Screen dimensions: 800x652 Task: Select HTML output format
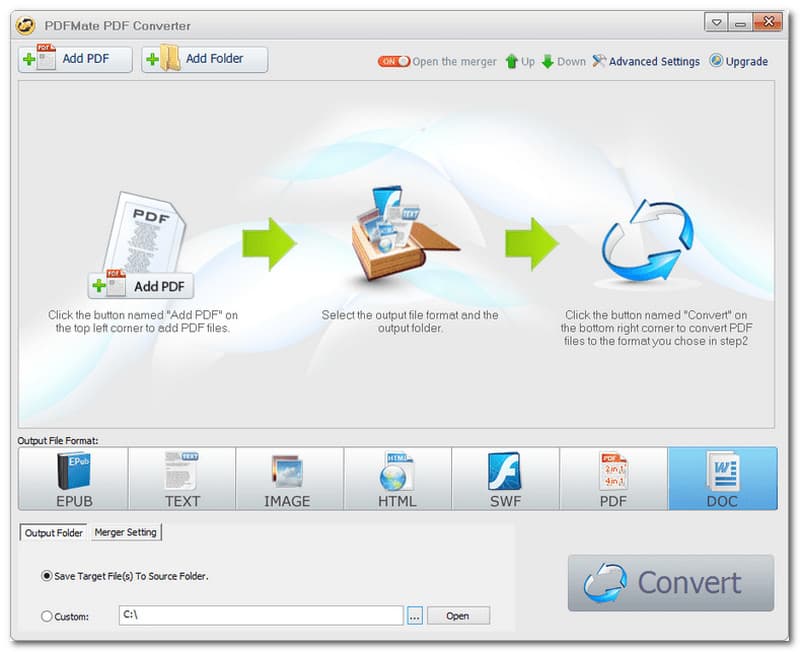[x=398, y=479]
